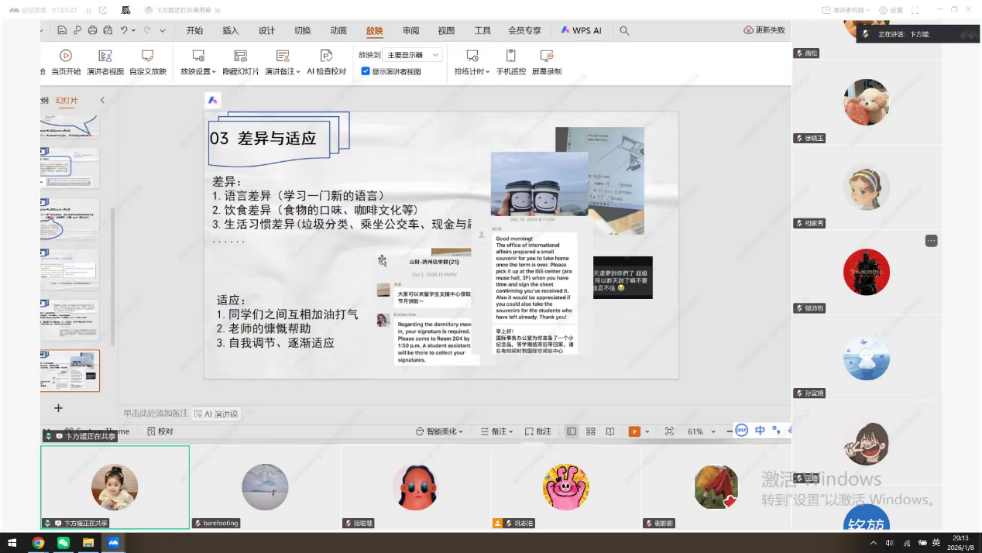Uncheck the 显示演讲者视图 checkbox
The width and height of the screenshot is (982, 553).
(366, 72)
